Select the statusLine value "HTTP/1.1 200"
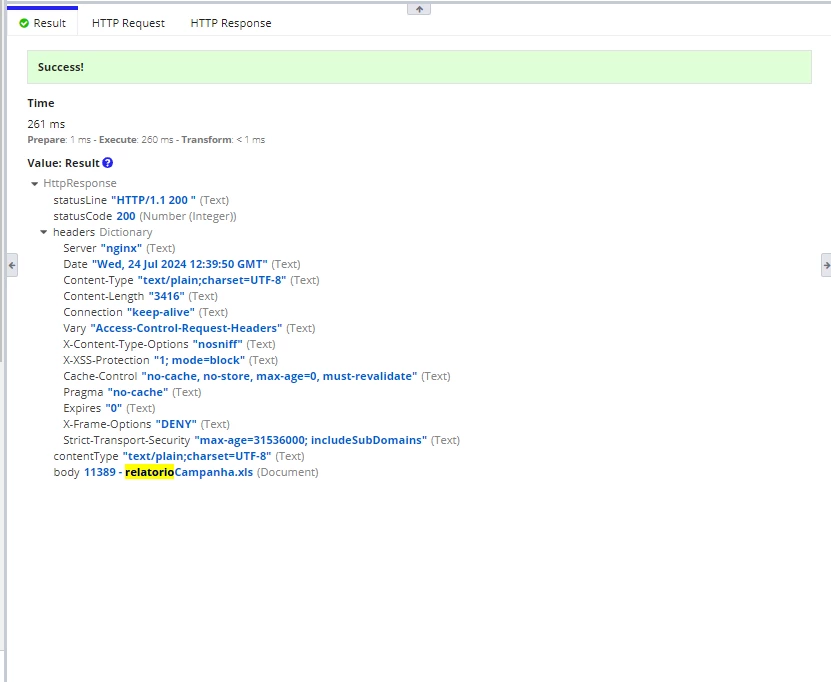 153,200
